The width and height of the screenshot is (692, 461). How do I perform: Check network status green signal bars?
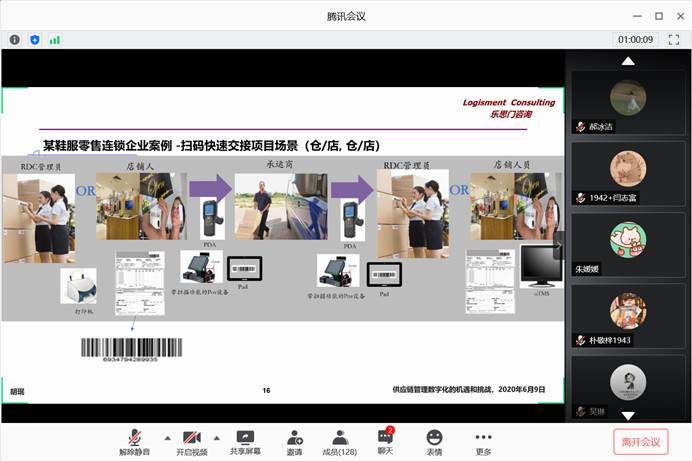pyautogui.click(x=55, y=40)
